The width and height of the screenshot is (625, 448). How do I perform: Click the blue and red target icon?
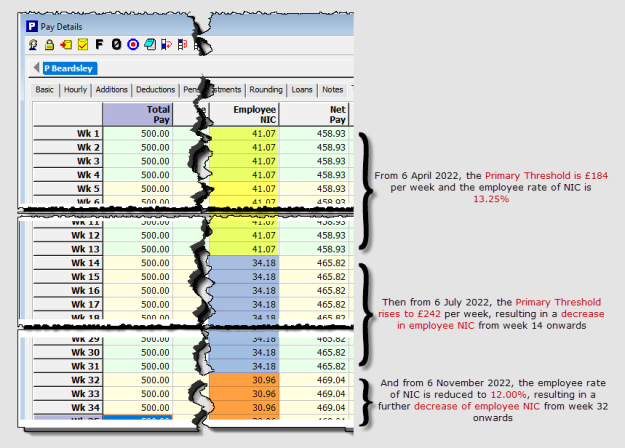point(131,44)
